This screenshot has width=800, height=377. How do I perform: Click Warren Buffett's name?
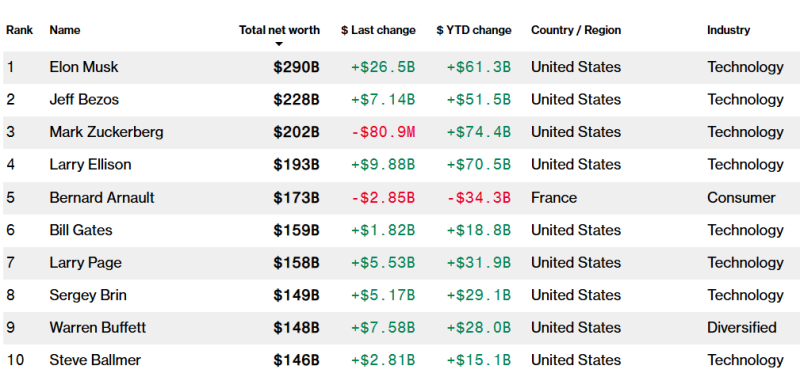(x=97, y=328)
